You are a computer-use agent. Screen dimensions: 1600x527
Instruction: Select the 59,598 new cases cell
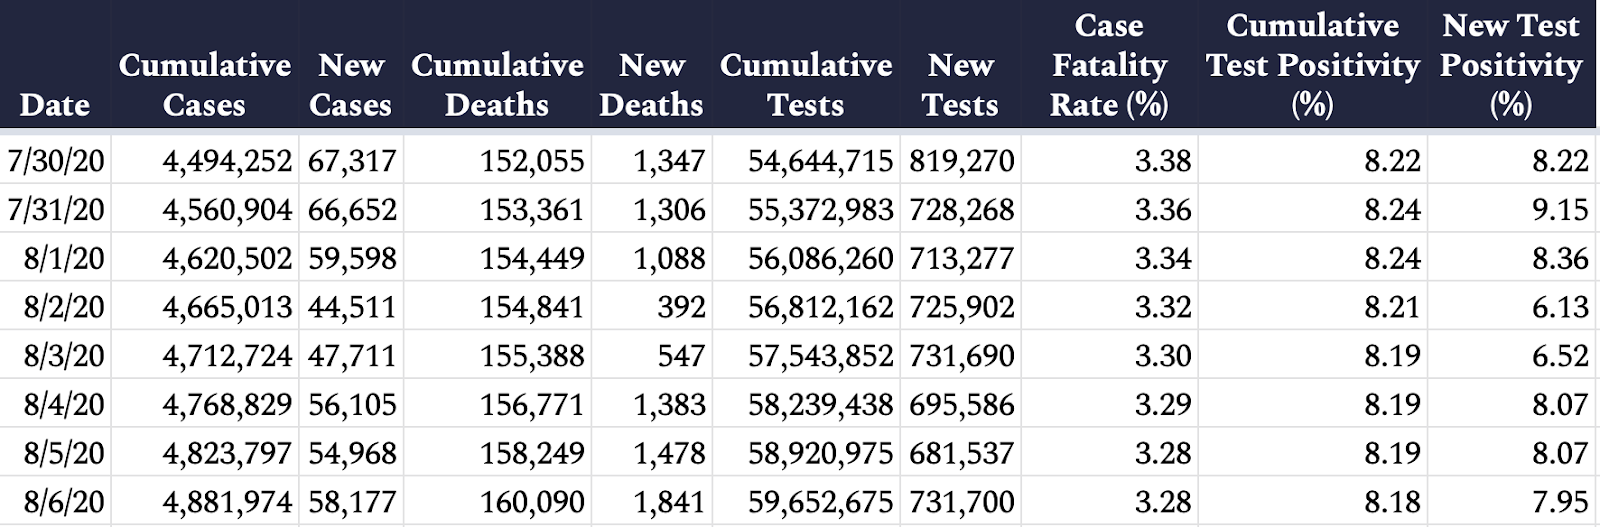click(x=351, y=258)
